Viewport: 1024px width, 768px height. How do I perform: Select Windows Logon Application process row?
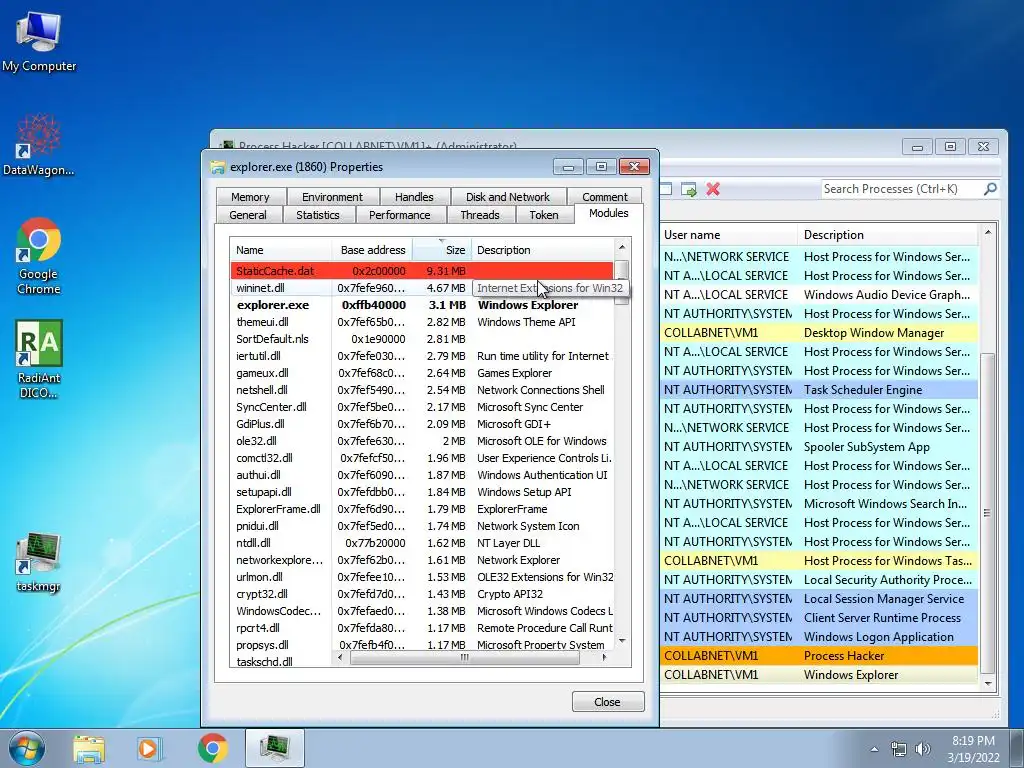[819, 637]
